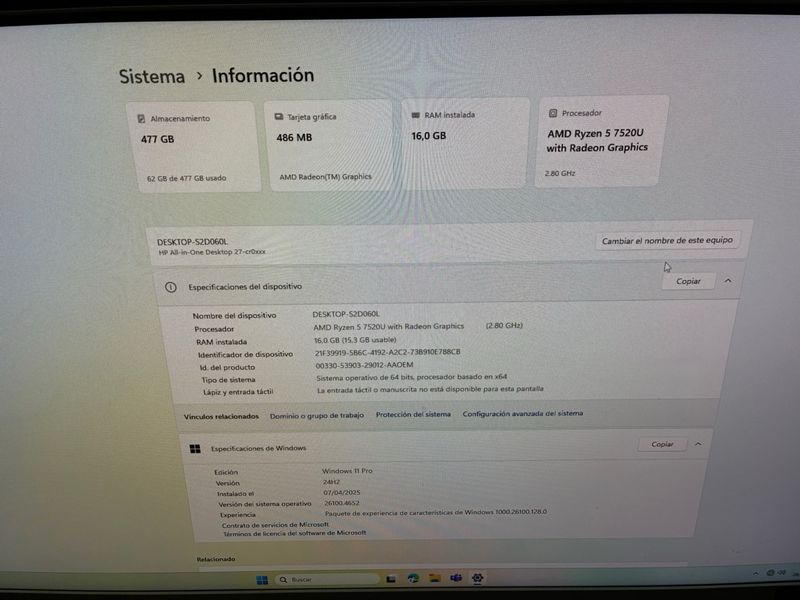Open Contrato de servicios de Microsoft

click(x=275, y=524)
